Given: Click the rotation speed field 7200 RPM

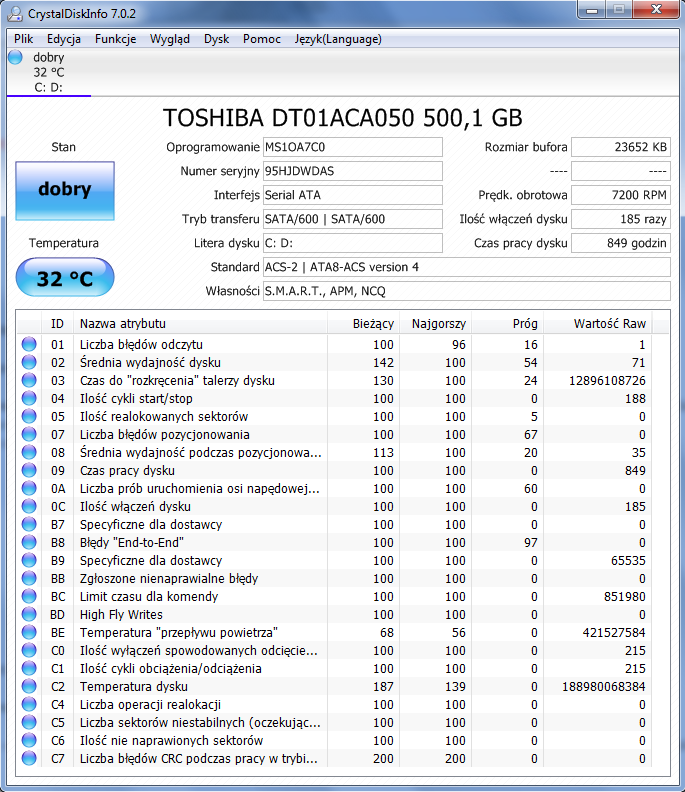Looking at the screenshot, I should click(x=621, y=195).
